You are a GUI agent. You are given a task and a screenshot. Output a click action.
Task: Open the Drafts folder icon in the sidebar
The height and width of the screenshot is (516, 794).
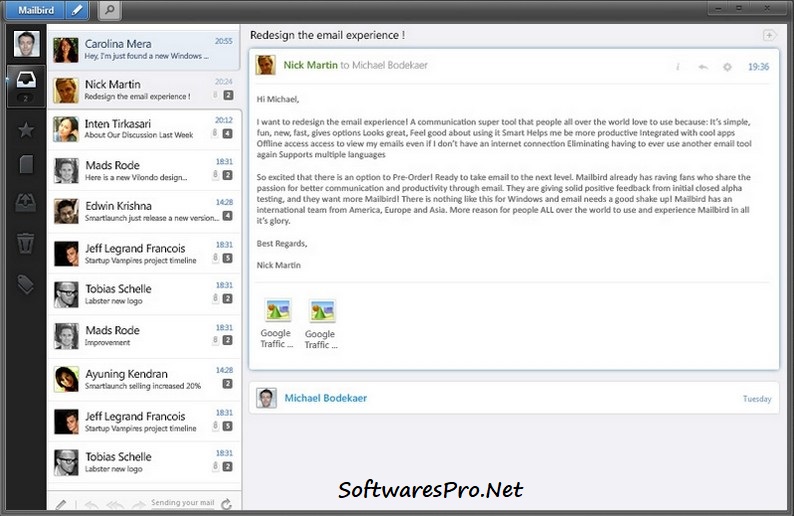[26, 165]
